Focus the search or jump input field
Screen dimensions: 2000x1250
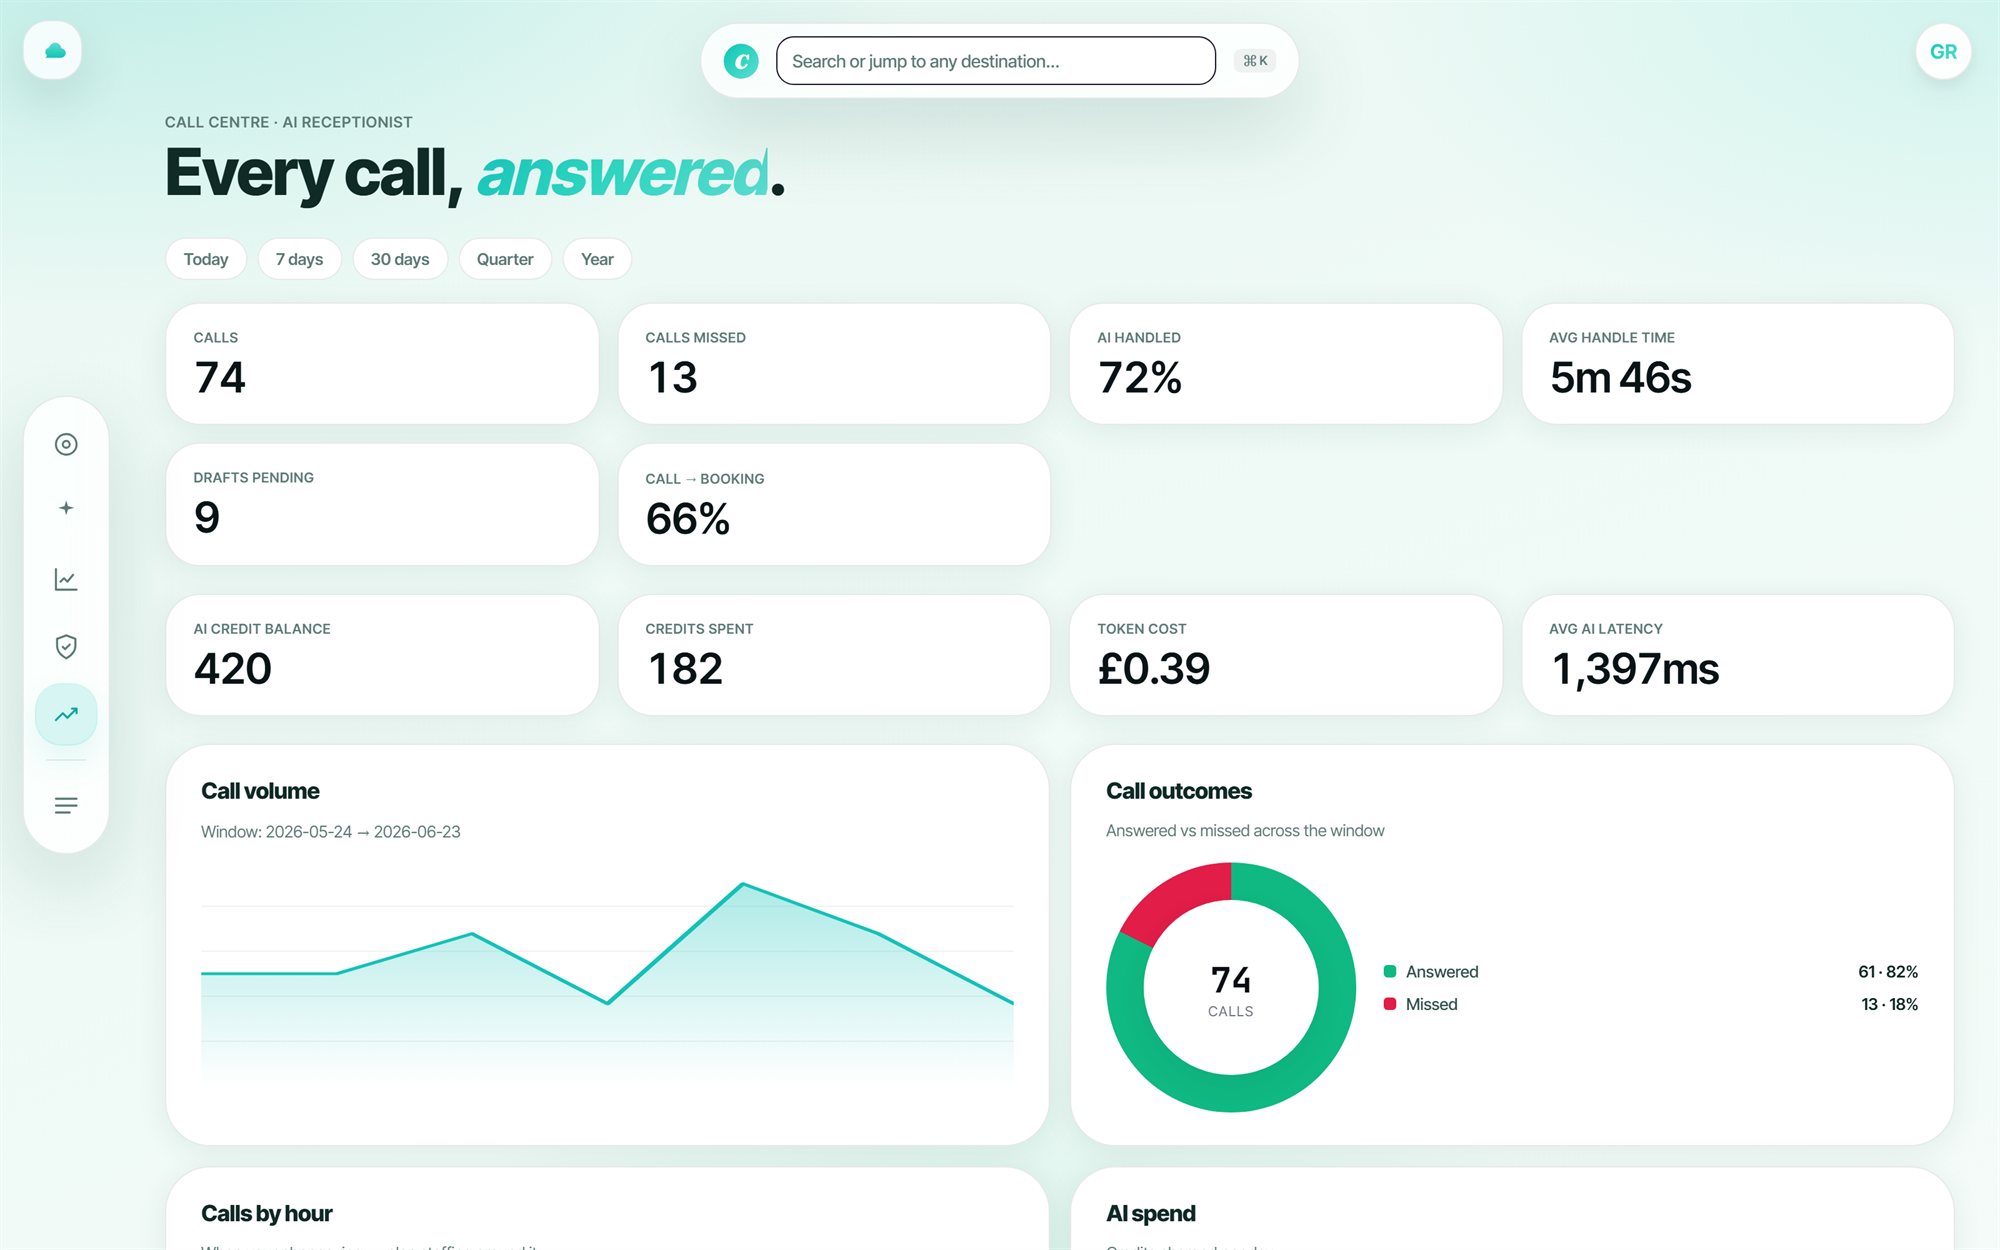coord(996,61)
